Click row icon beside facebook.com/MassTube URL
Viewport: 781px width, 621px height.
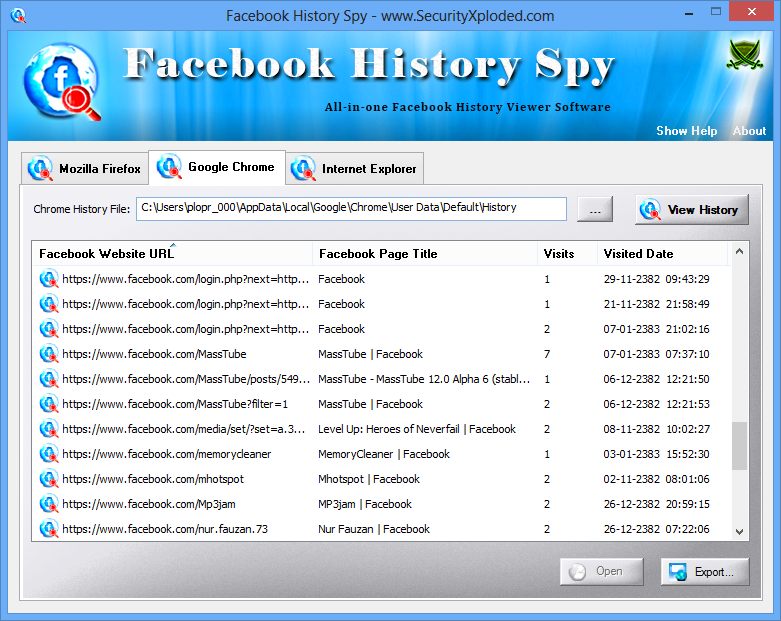[x=49, y=354]
